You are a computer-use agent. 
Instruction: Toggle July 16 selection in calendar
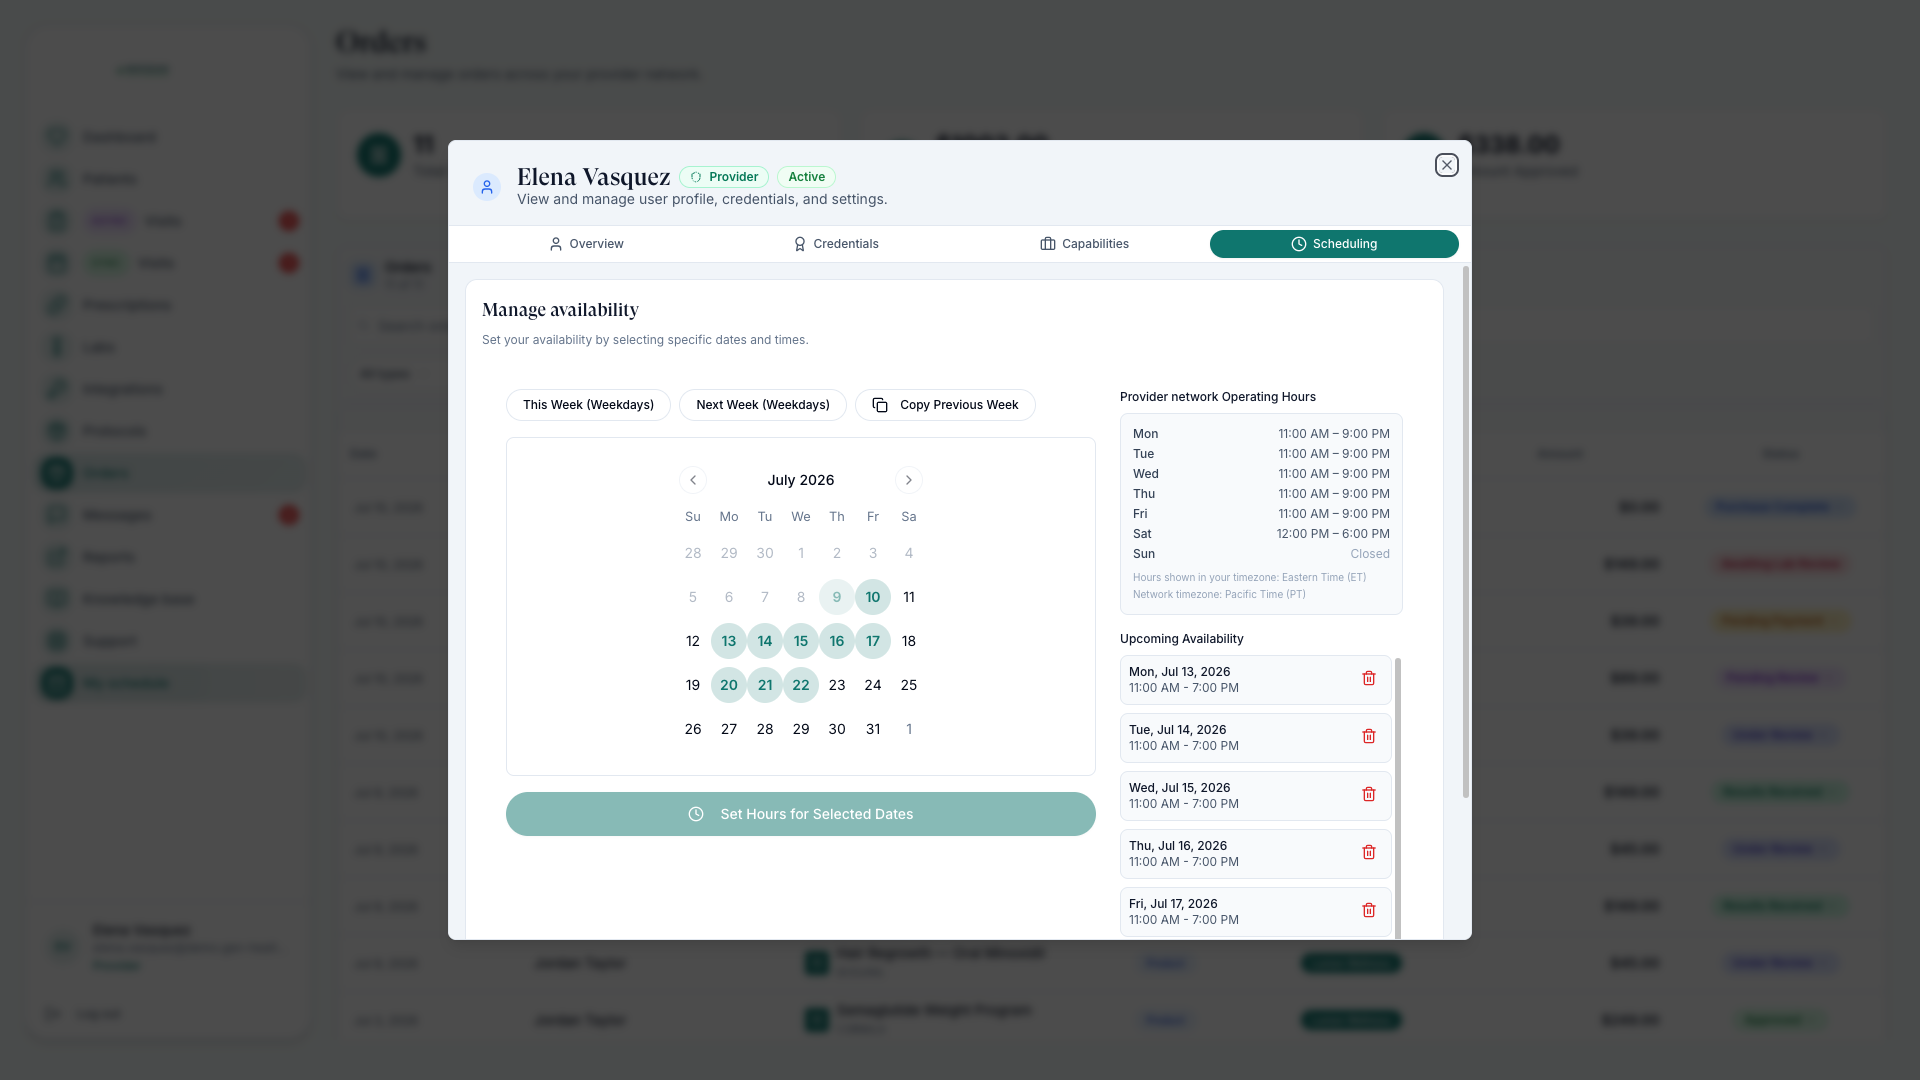837,641
